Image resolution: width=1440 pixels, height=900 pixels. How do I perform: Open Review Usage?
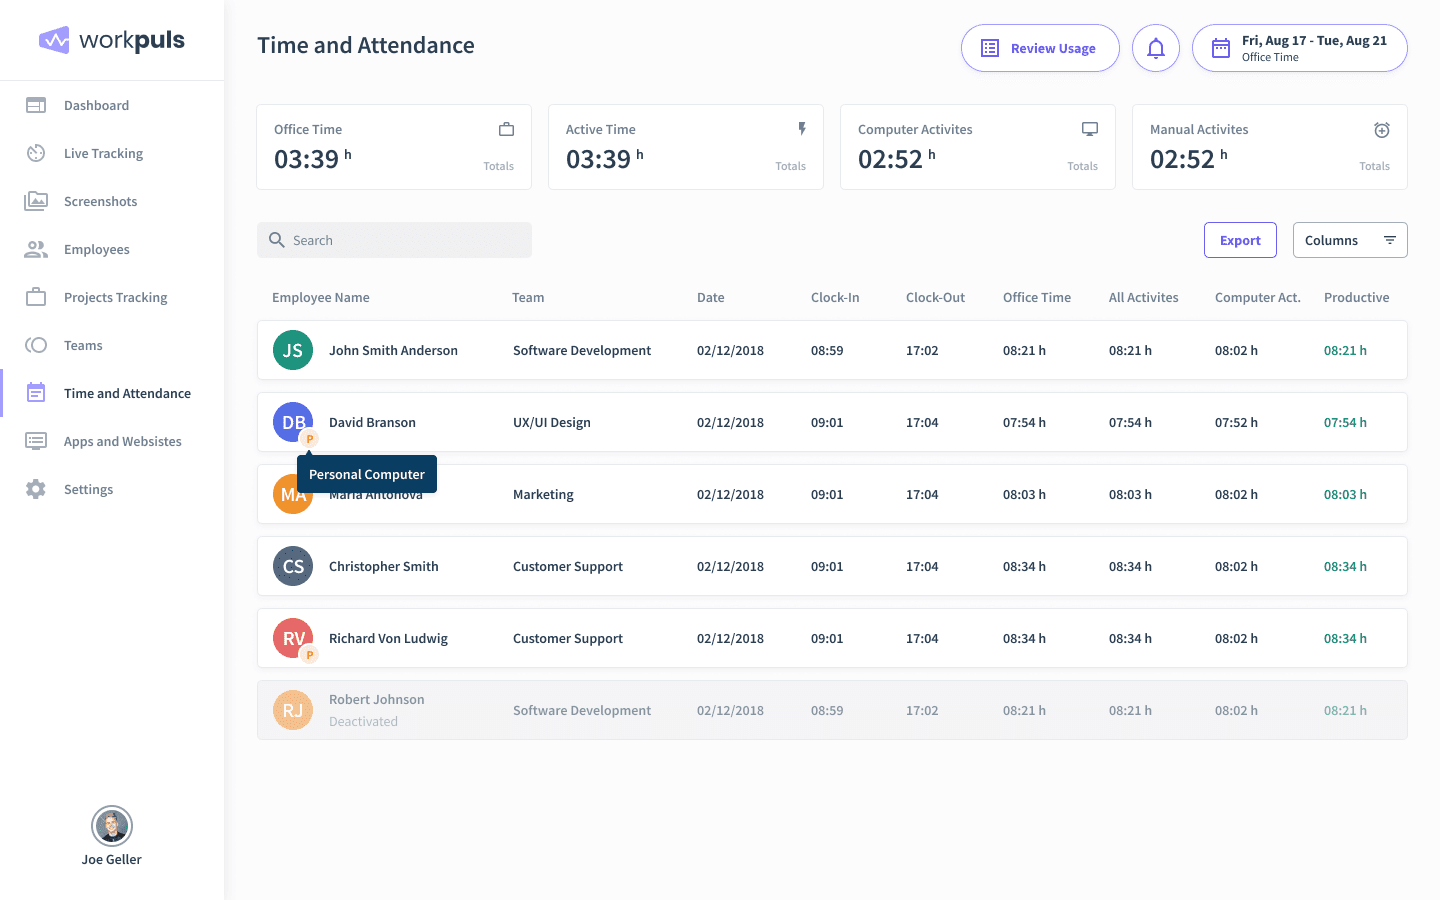click(x=1040, y=47)
